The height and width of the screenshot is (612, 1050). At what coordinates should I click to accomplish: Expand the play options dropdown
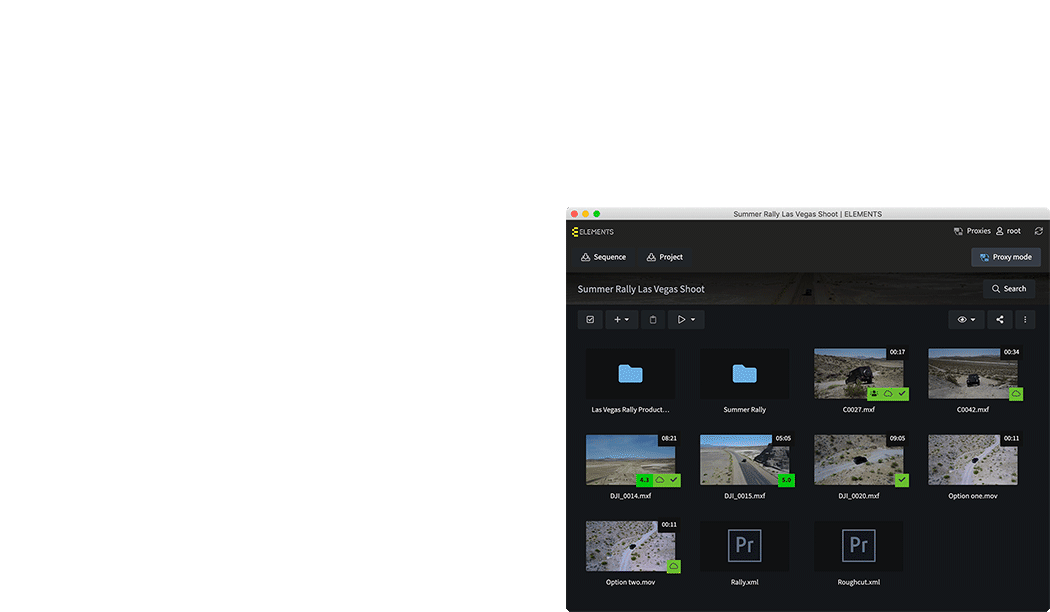(x=686, y=319)
